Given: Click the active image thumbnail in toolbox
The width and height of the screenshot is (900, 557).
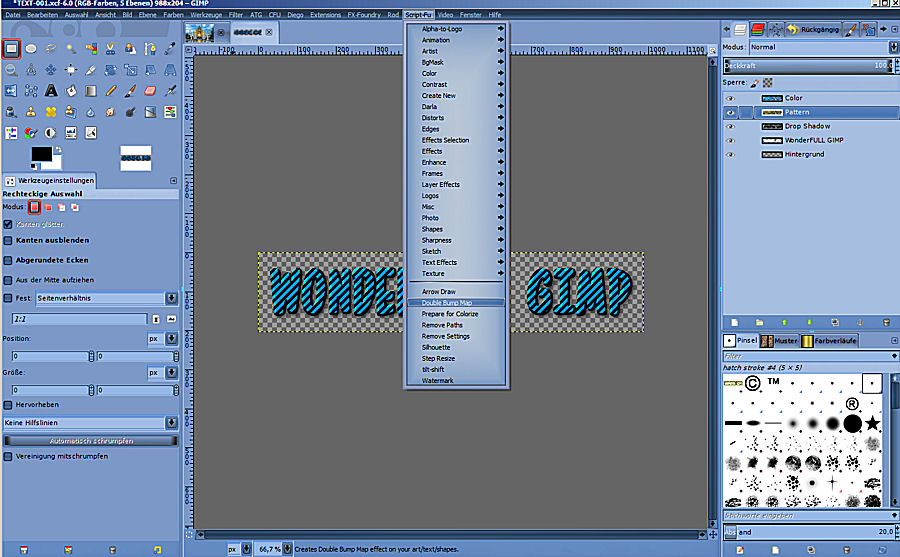Looking at the screenshot, I should (135, 158).
